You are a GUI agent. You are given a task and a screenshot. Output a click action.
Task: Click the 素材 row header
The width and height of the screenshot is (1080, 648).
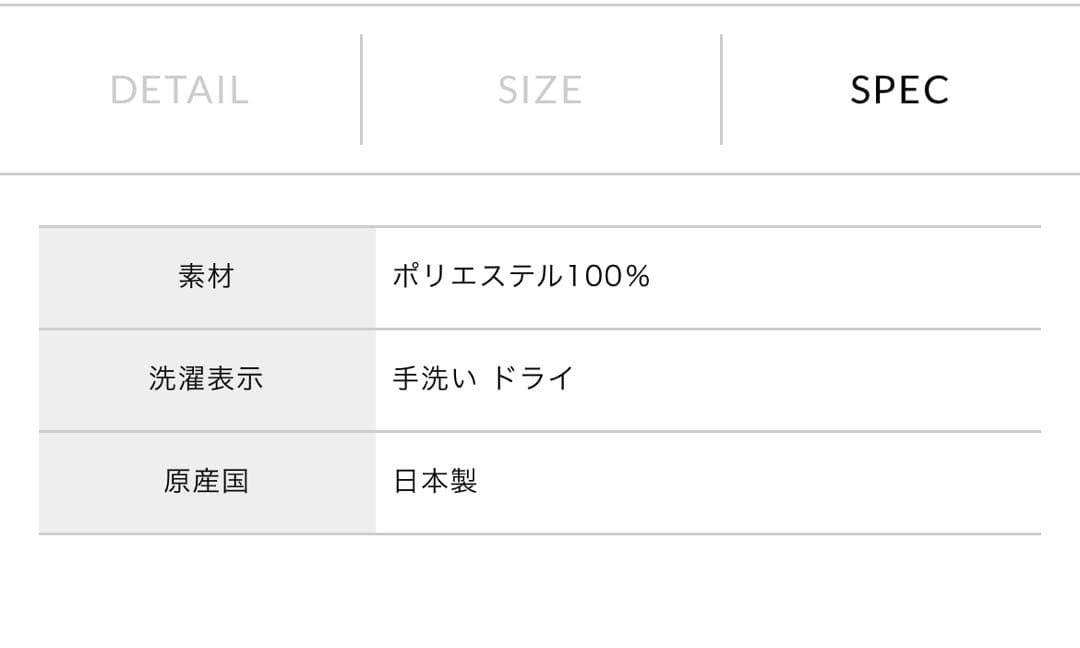point(207,277)
